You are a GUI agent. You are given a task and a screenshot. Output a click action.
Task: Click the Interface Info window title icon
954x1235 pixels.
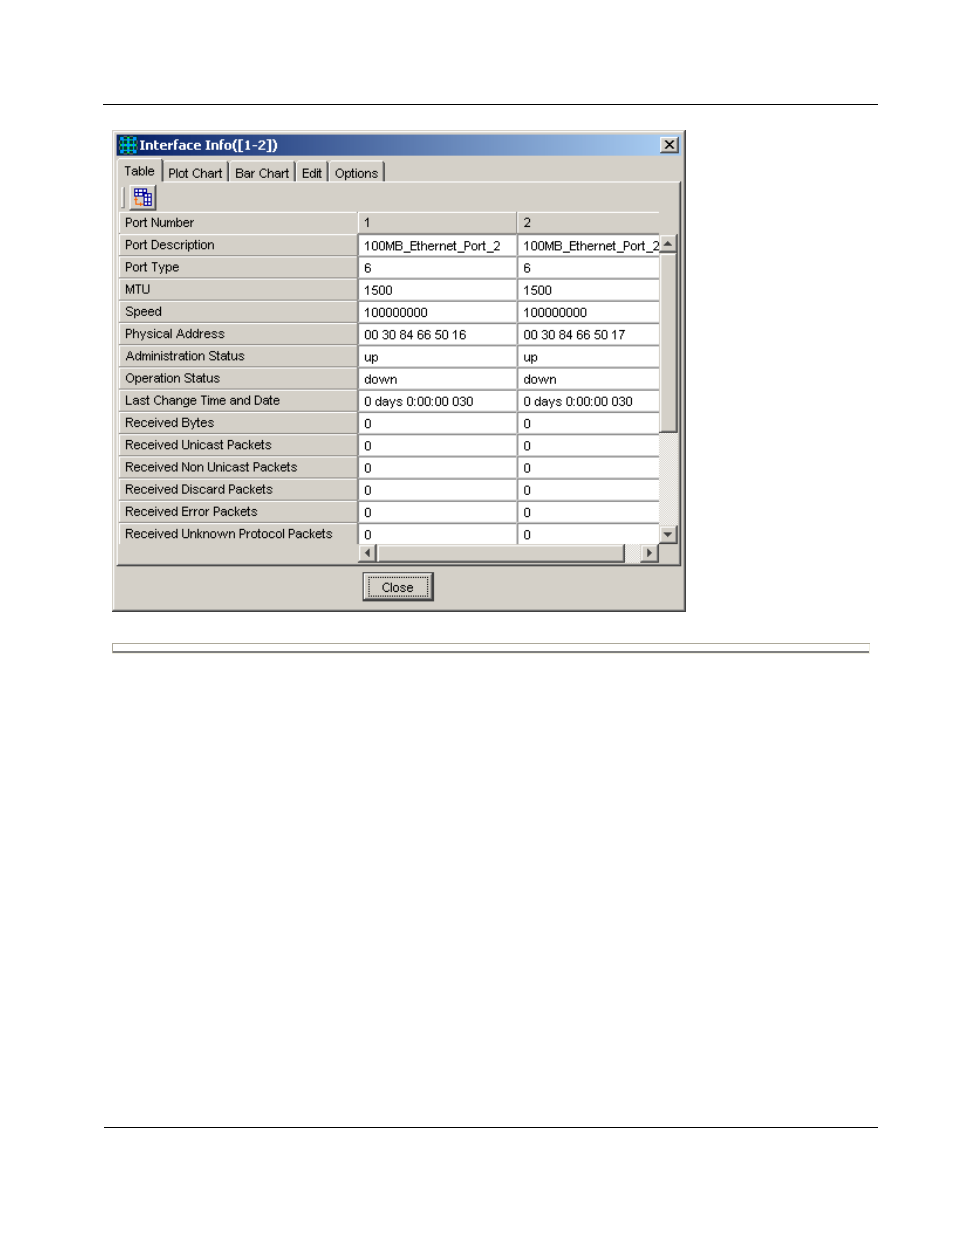pos(128,145)
